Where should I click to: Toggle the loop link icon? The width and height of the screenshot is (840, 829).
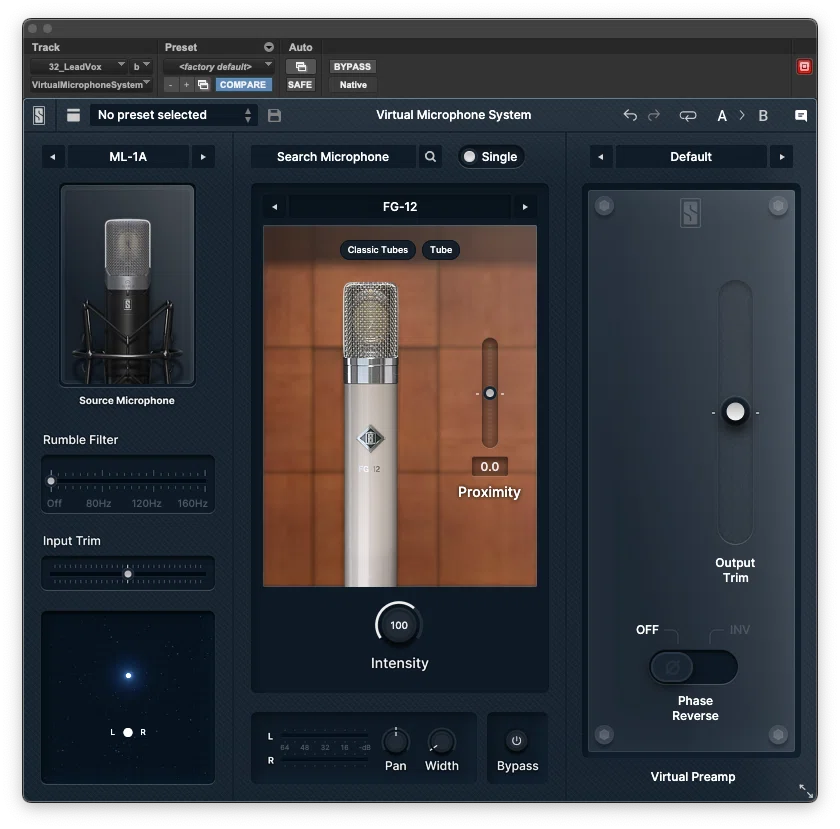coord(687,115)
